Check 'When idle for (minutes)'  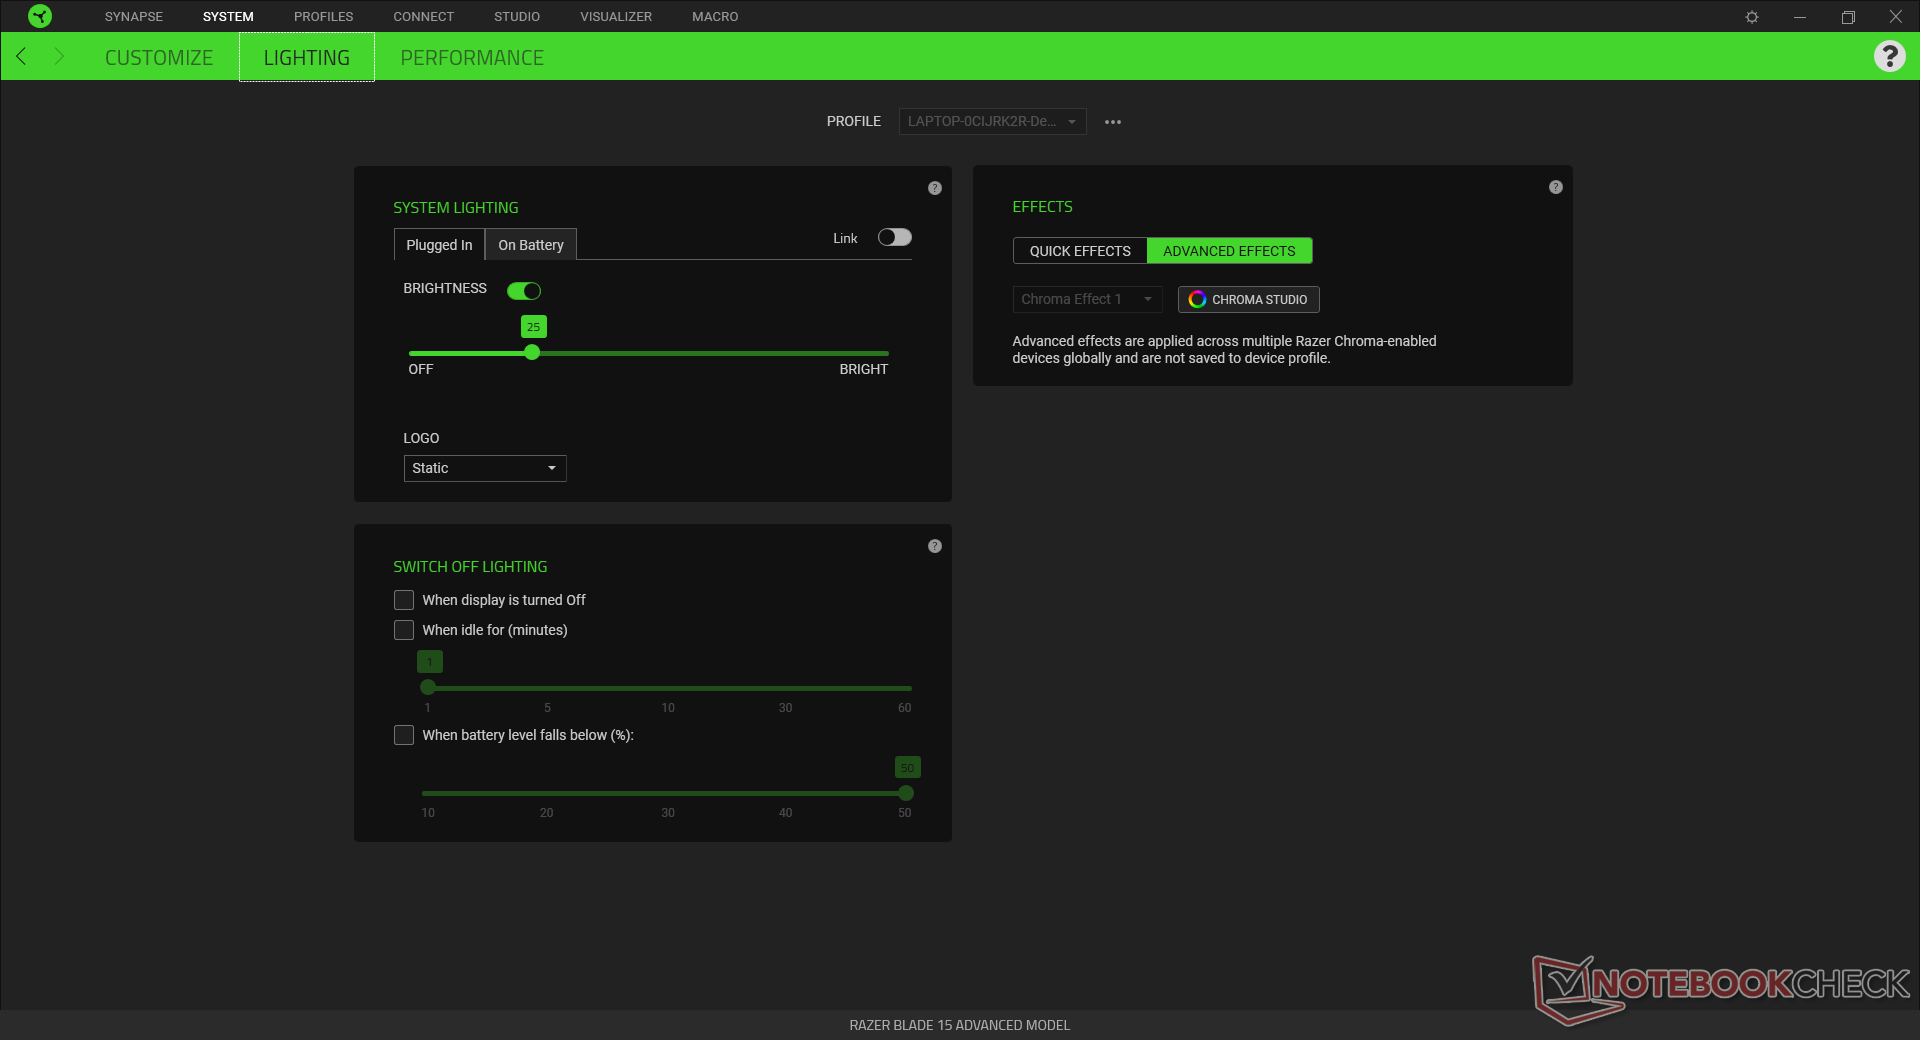coord(404,630)
